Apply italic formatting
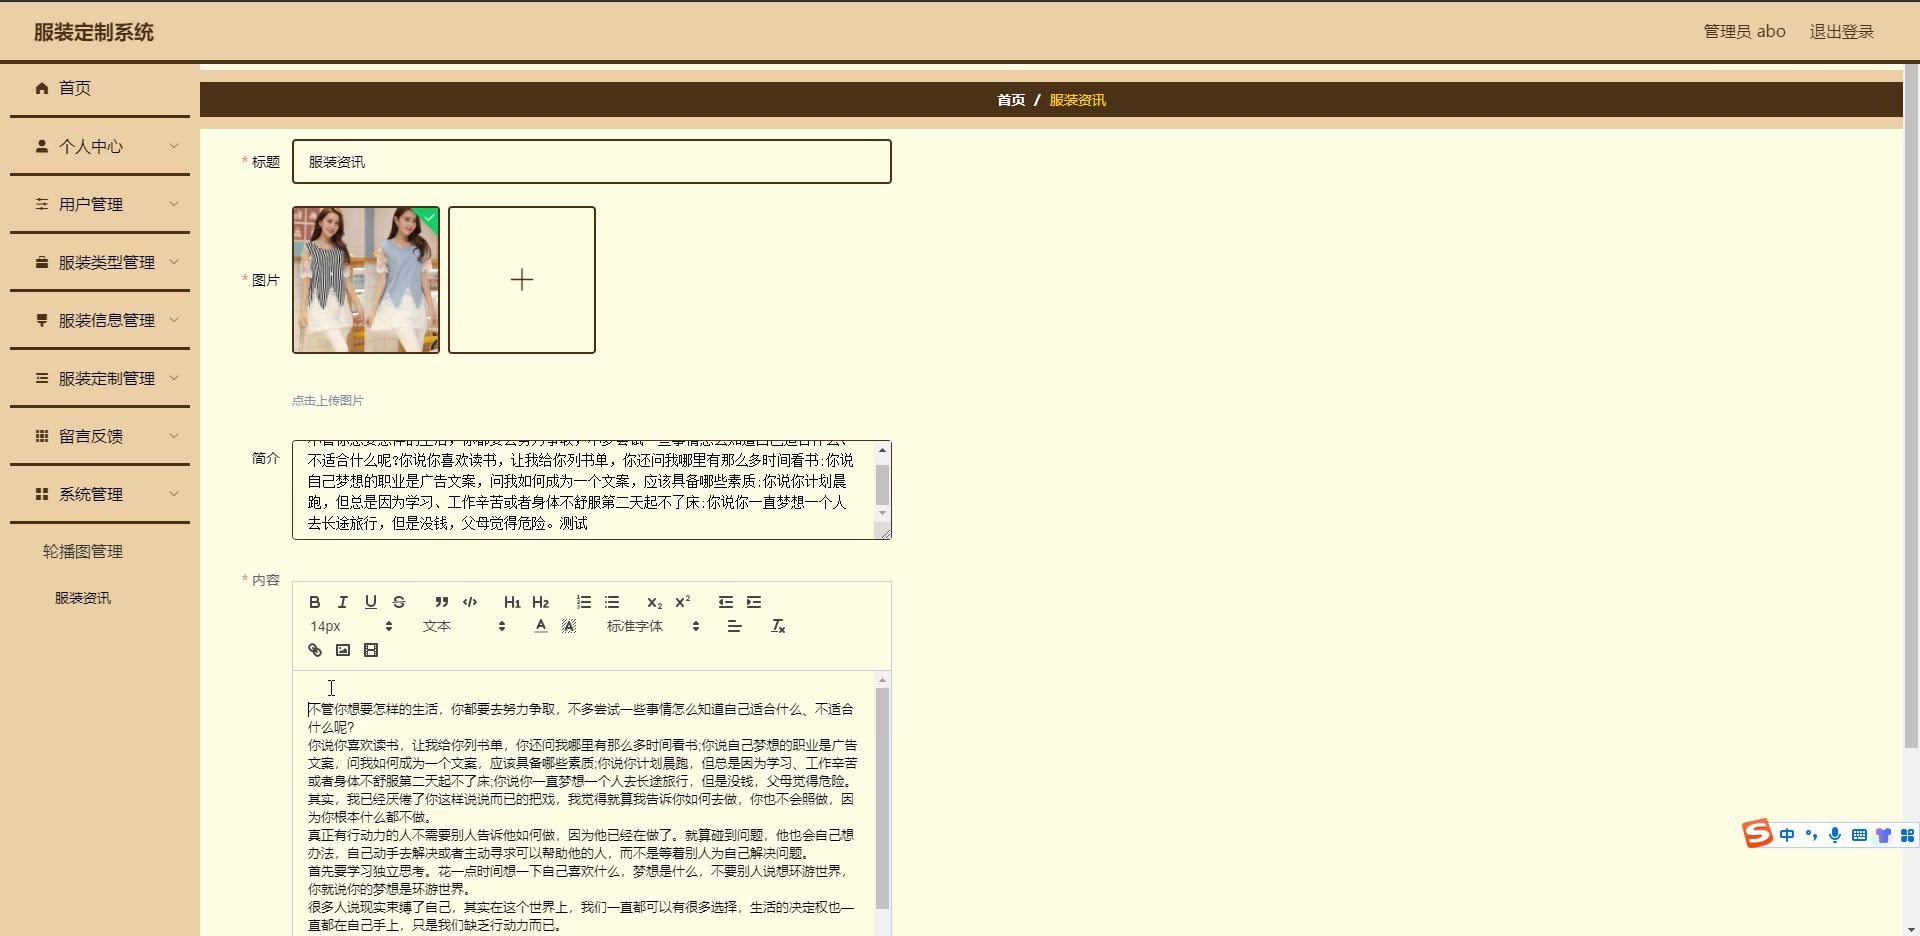1920x936 pixels. [x=341, y=601]
